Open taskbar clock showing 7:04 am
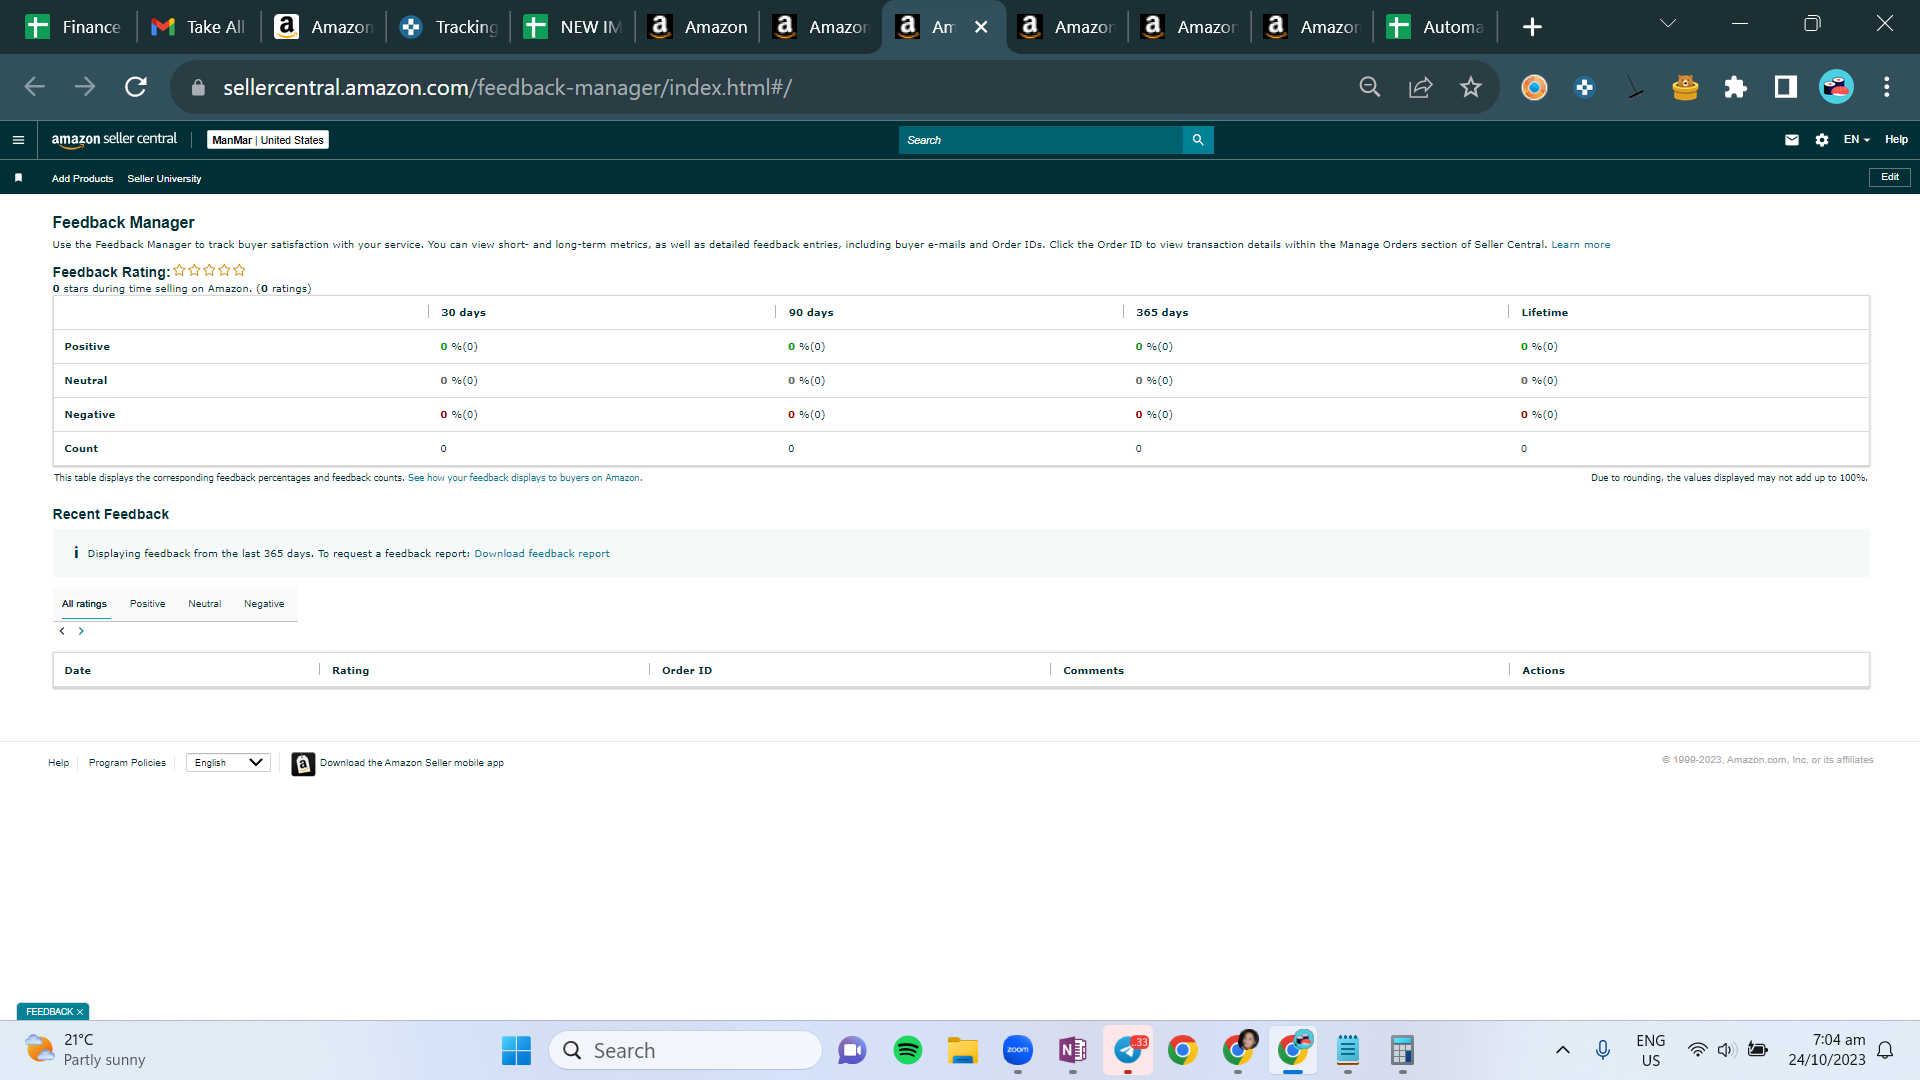The width and height of the screenshot is (1920, 1080). click(x=1826, y=1050)
